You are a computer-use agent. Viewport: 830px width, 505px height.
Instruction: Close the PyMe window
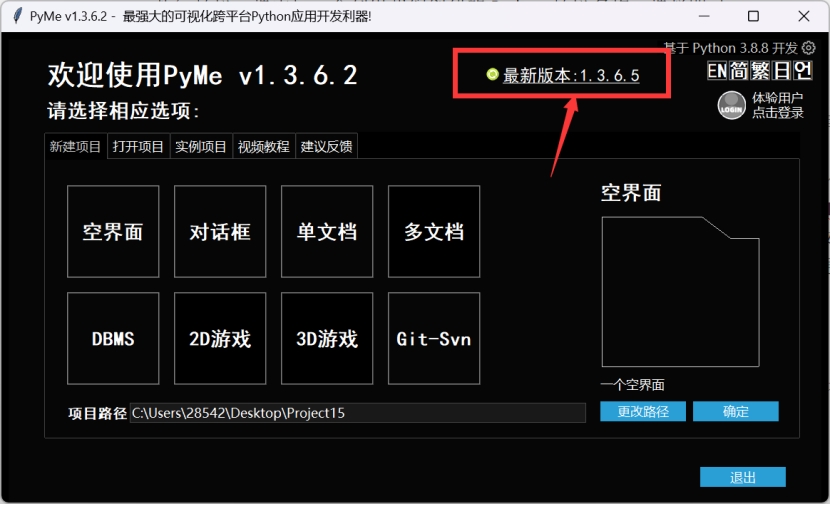click(804, 16)
